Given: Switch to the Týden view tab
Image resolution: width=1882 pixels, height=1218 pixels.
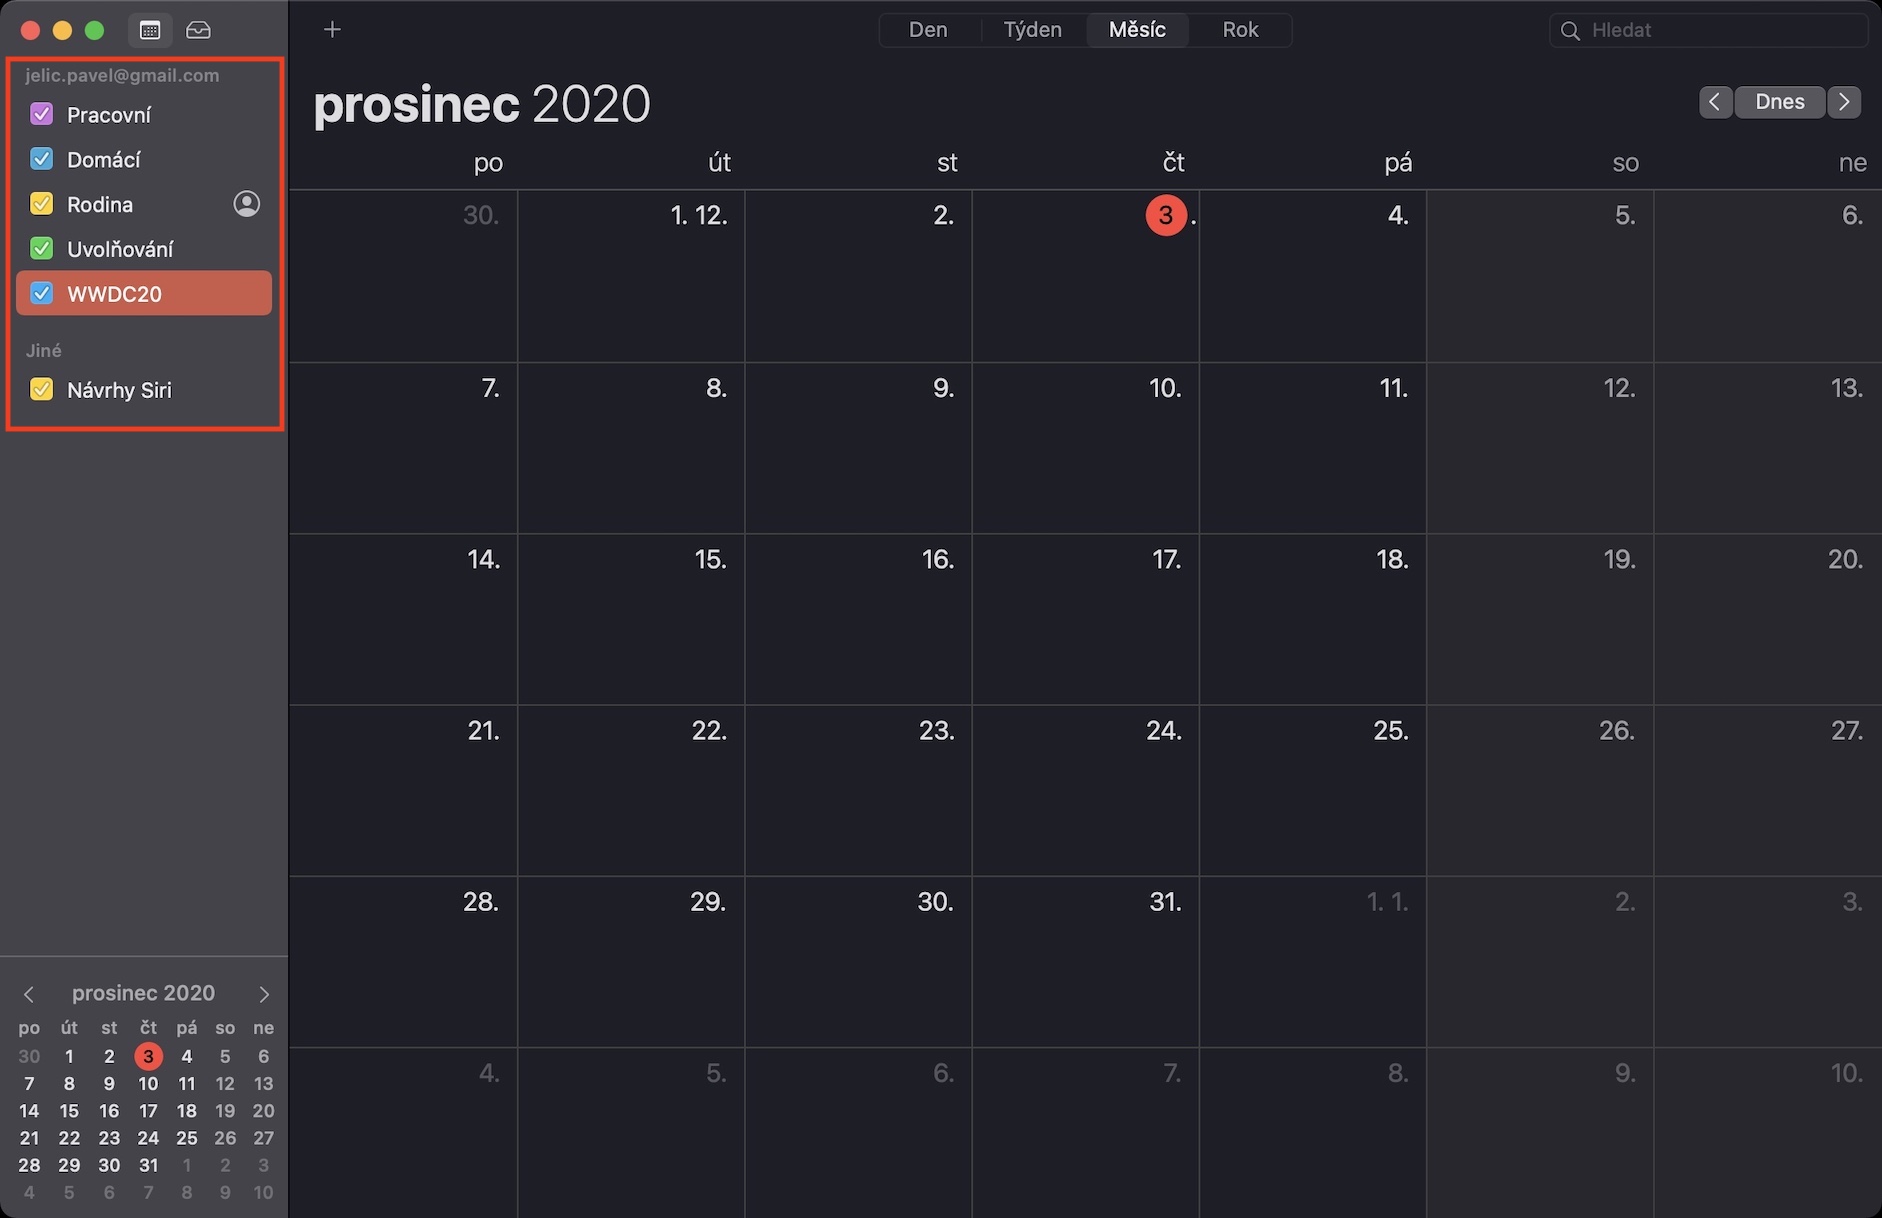Looking at the screenshot, I should tap(1032, 30).
